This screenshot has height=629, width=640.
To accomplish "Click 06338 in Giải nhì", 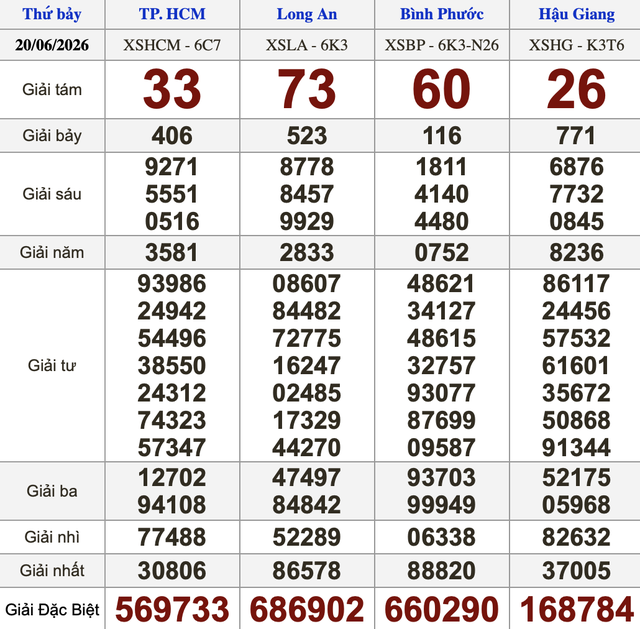I will pos(442,538).
